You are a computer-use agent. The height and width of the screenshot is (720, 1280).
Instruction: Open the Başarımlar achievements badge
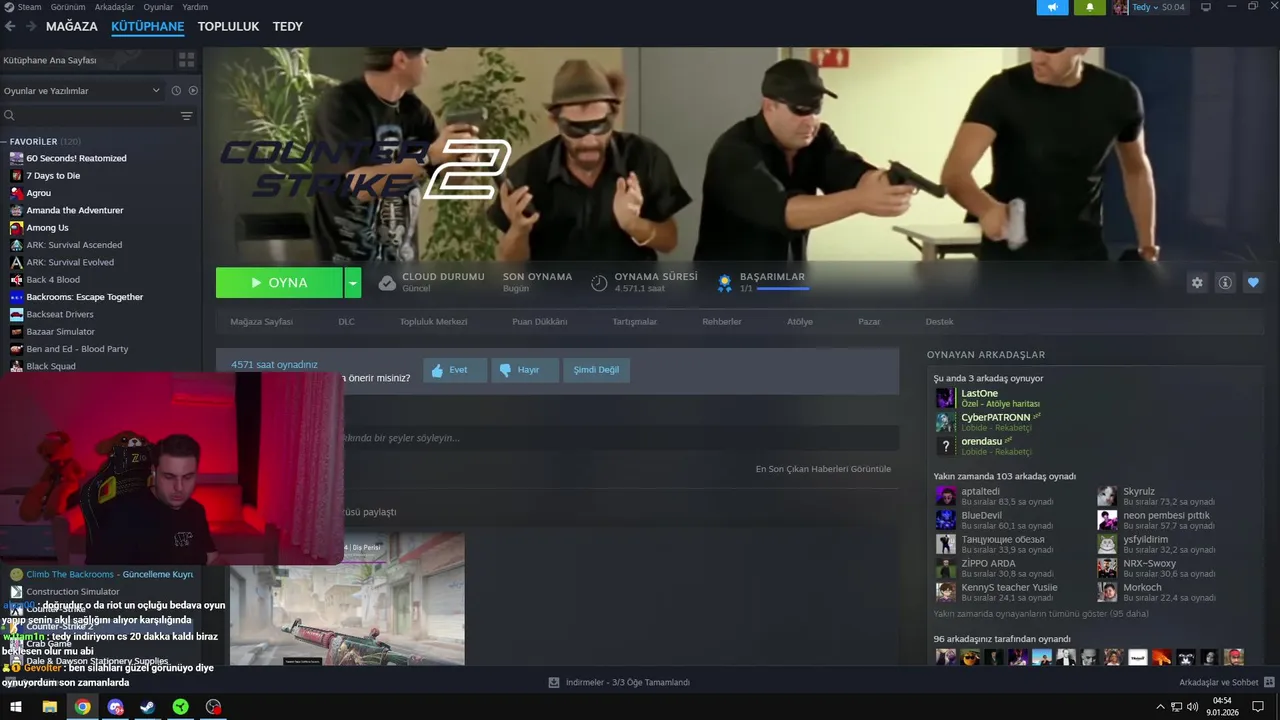pos(725,283)
